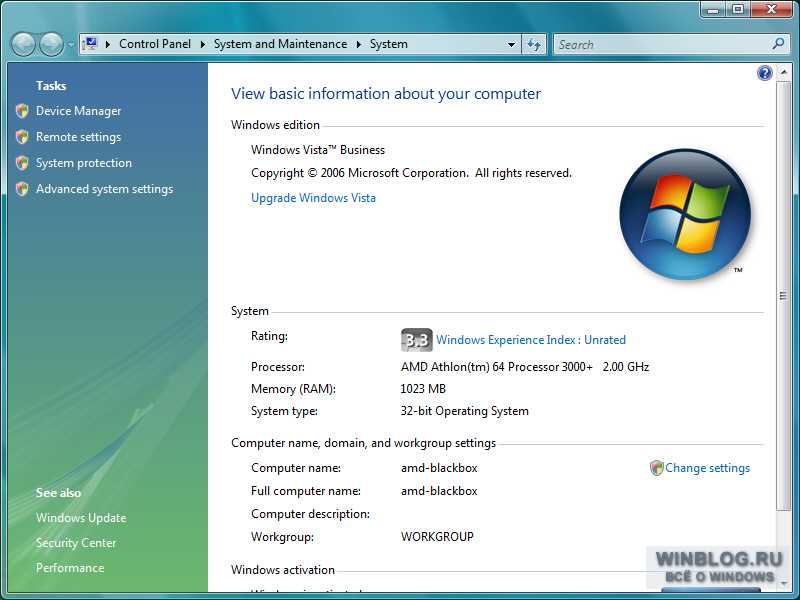Image resolution: width=800 pixels, height=600 pixels.
Task: Click the vertical scrollbar thumb
Action: click(783, 296)
